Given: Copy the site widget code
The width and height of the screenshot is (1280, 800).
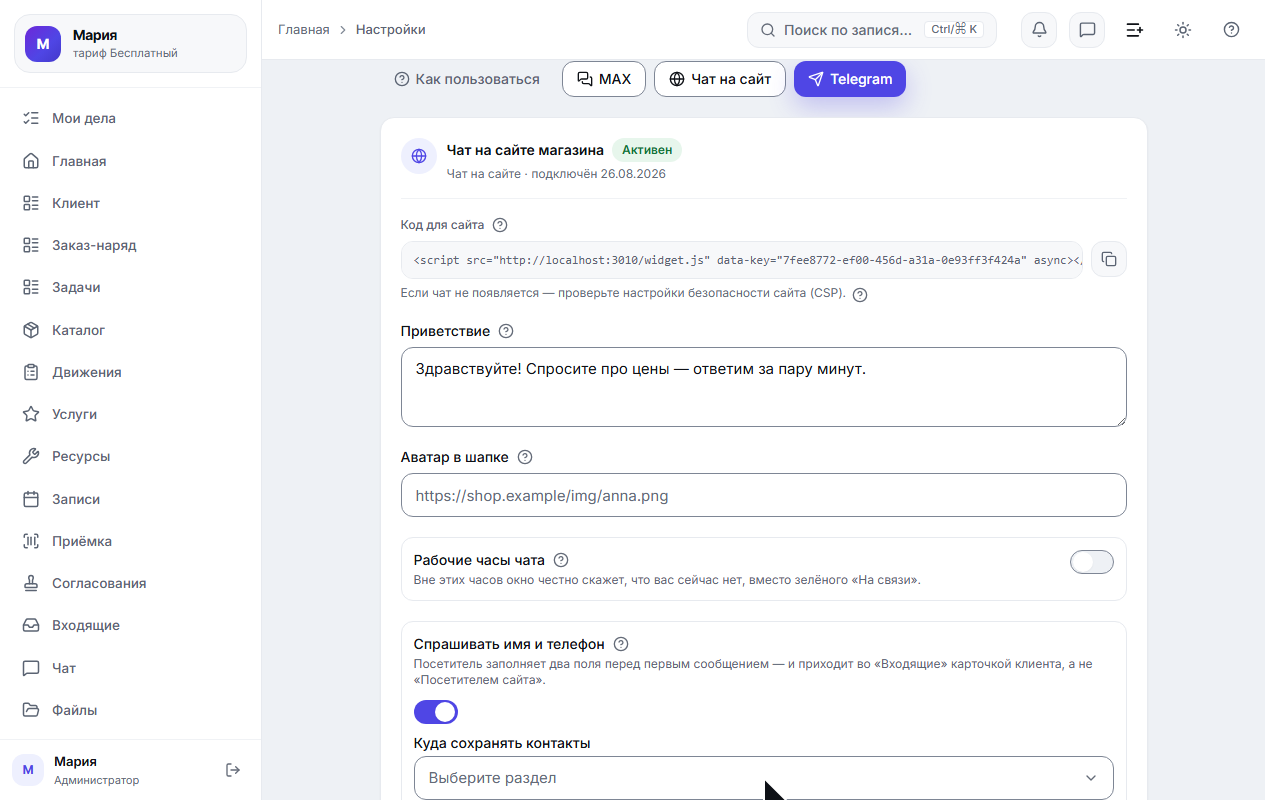Looking at the screenshot, I should (1109, 260).
